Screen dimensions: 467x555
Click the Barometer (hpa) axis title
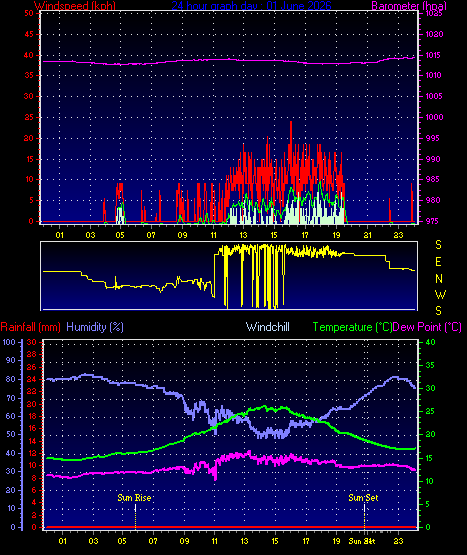[x=409, y=6]
